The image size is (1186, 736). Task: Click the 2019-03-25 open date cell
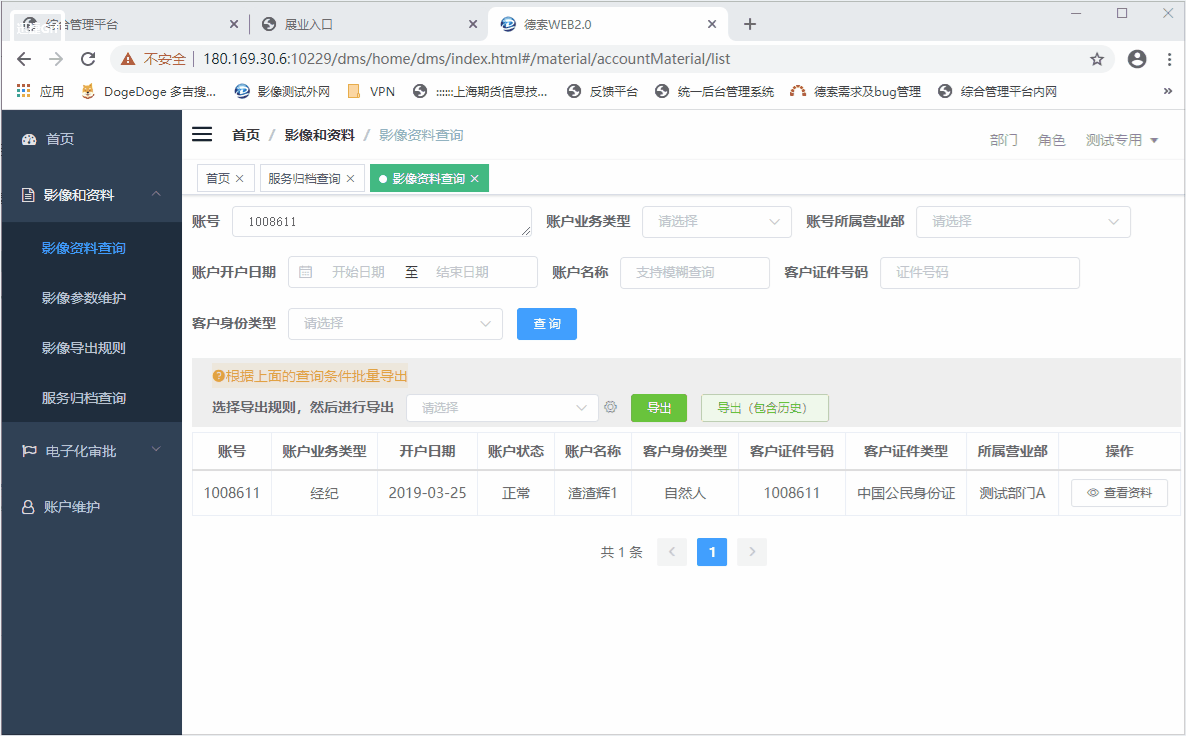[x=427, y=492]
